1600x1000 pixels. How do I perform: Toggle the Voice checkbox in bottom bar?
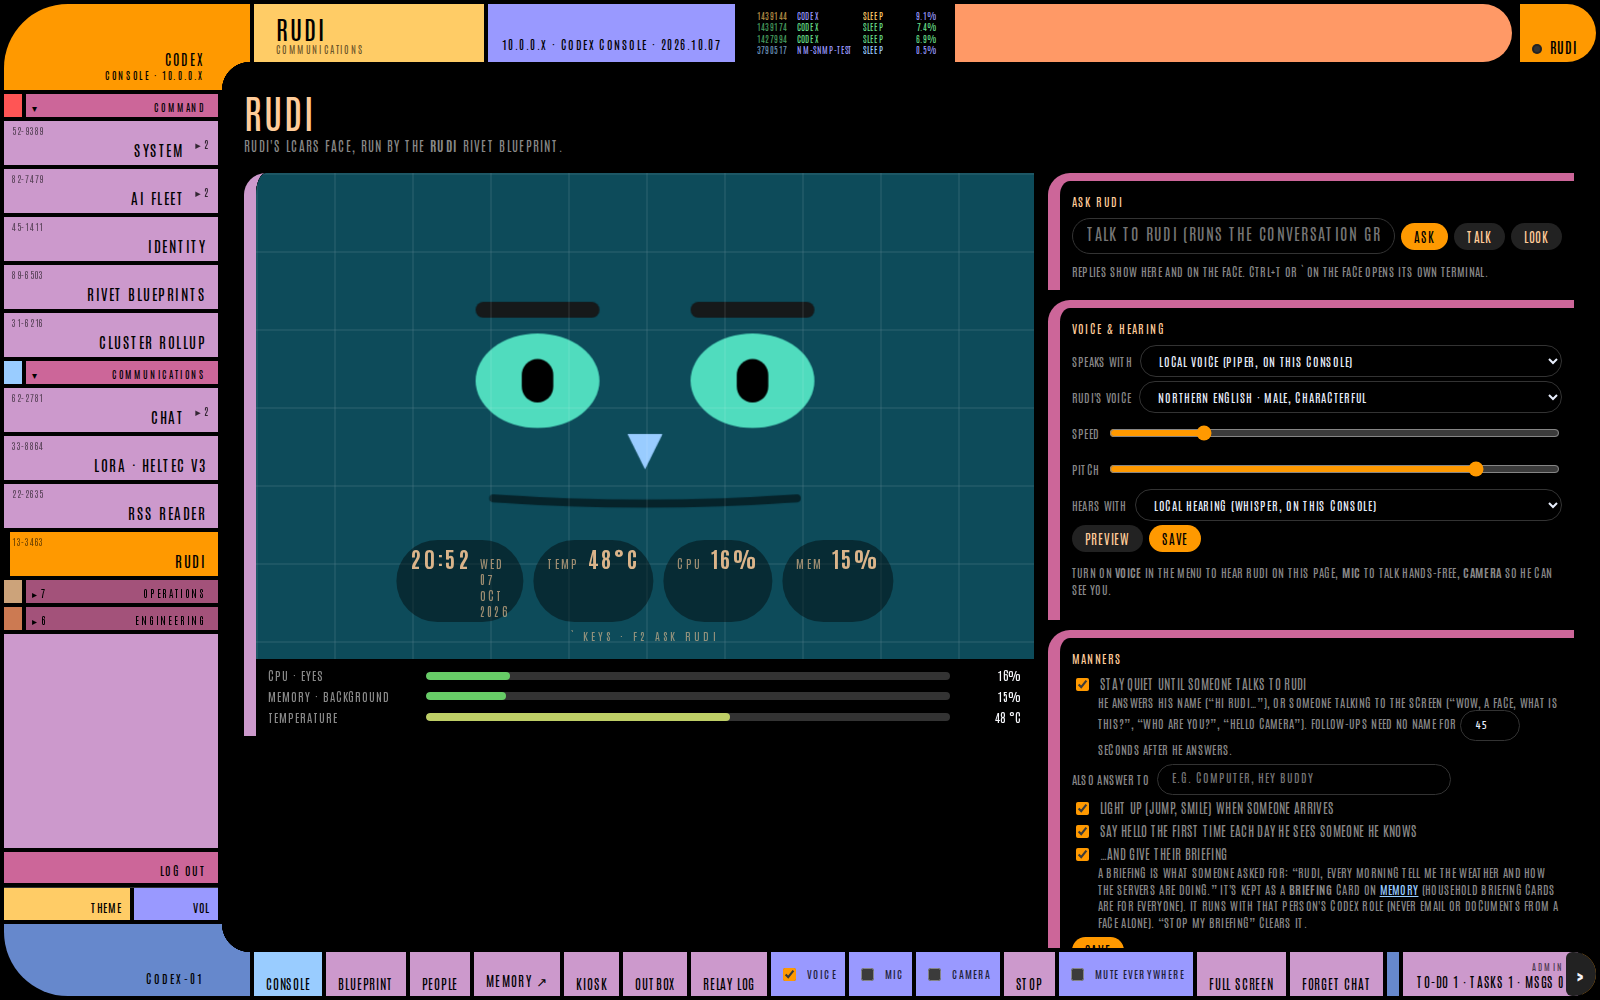[x=790, y=975]
